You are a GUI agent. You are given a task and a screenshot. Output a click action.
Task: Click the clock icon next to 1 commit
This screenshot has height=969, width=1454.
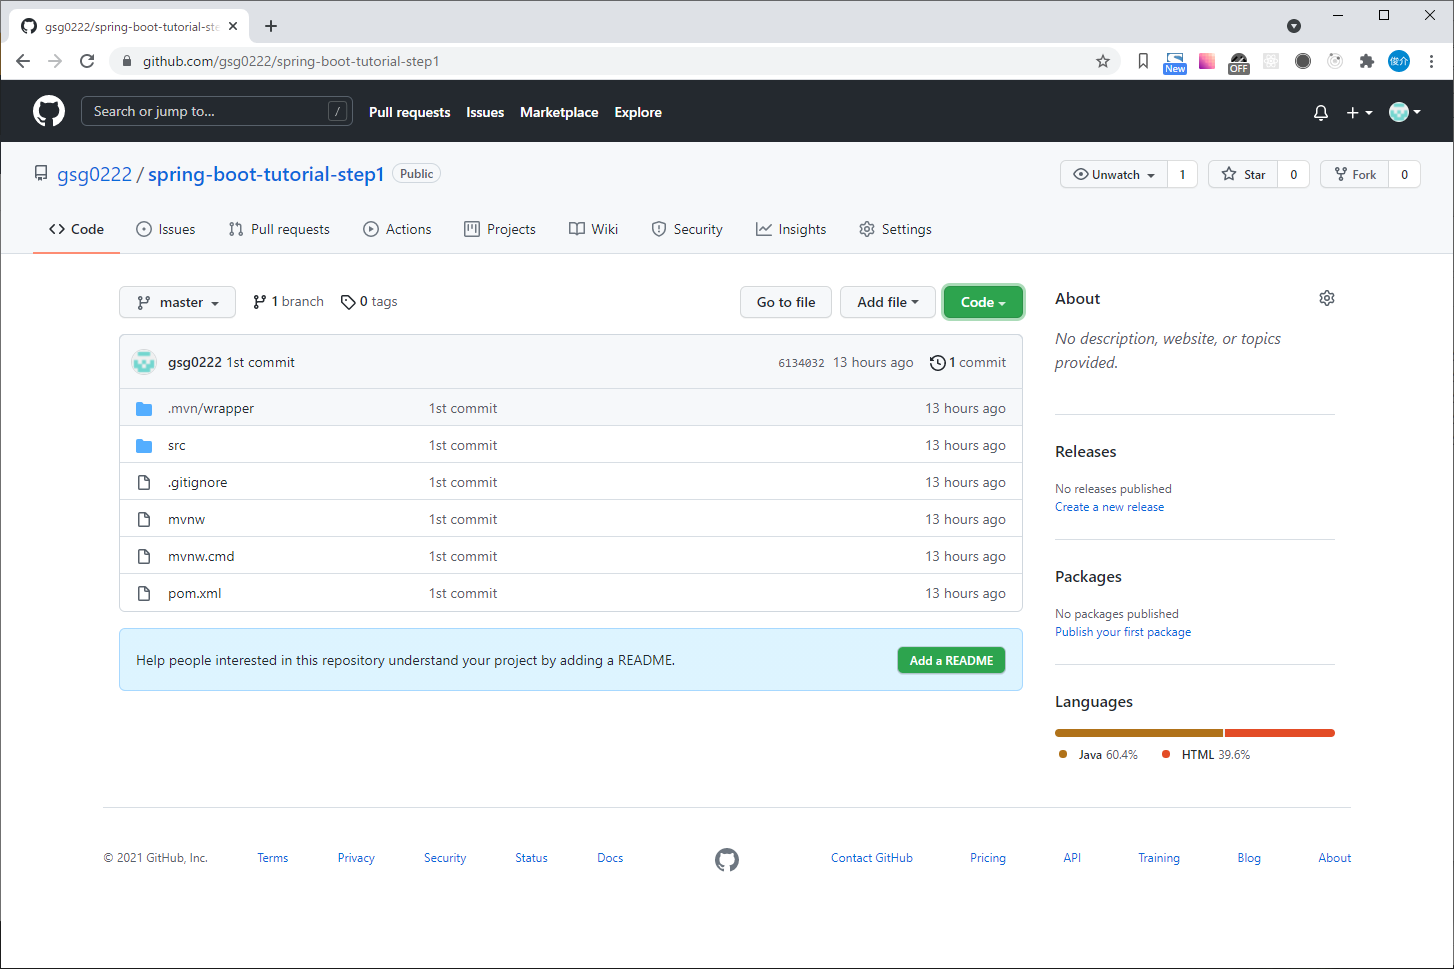coord(937,362)
